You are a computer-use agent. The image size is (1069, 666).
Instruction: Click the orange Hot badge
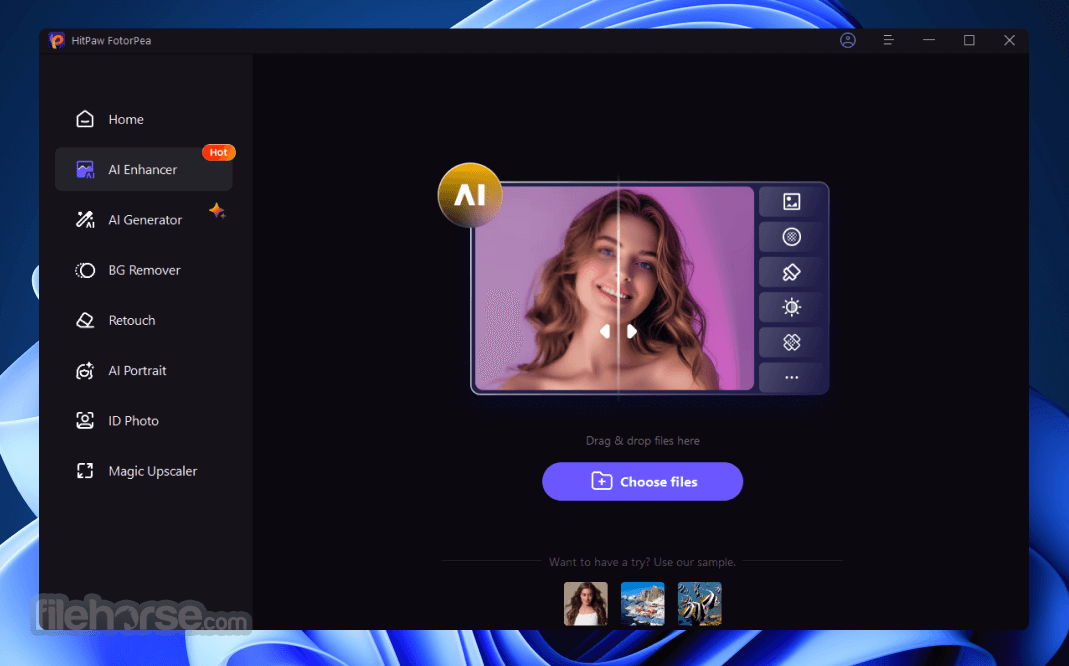[219, 152]
